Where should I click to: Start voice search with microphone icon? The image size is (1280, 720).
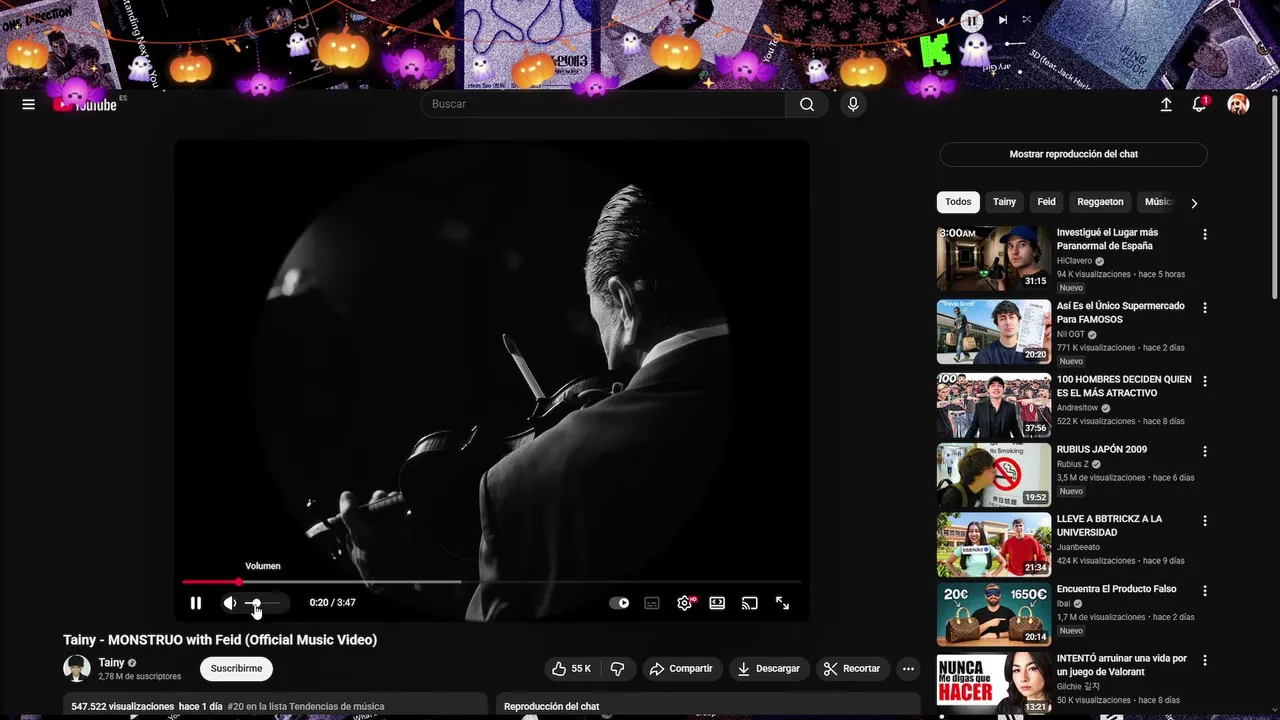[x=853, y=104]
